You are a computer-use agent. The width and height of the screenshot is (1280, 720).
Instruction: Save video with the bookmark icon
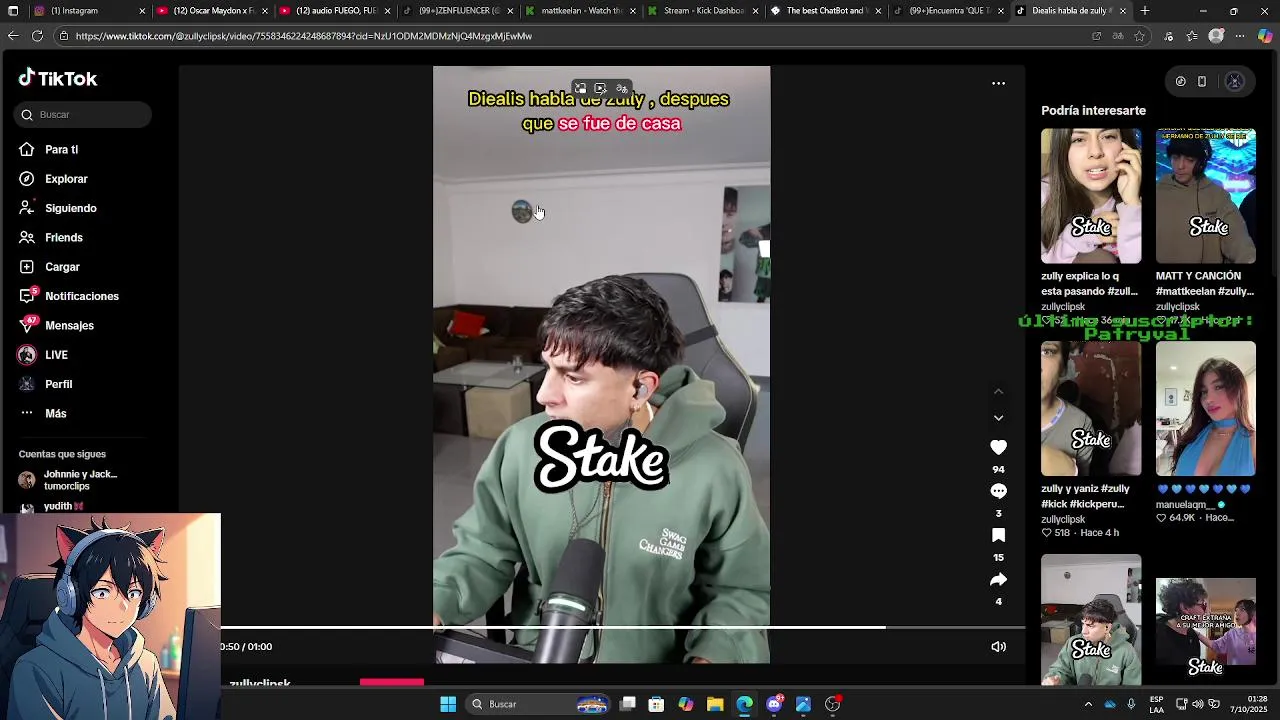point(998,535)
